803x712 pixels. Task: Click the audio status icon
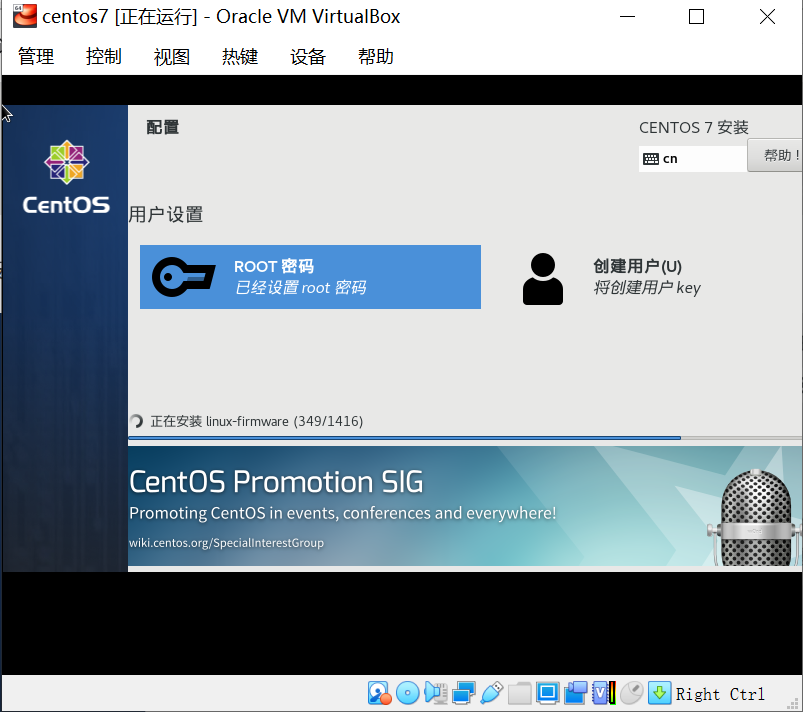[x=436, y=693]
